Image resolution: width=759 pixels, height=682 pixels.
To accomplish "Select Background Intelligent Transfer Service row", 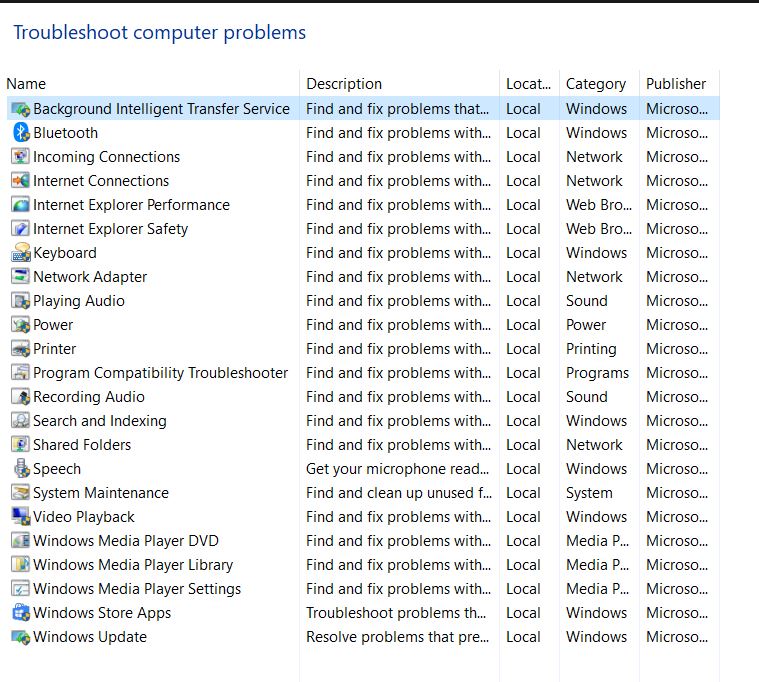I will pos(161,109).
